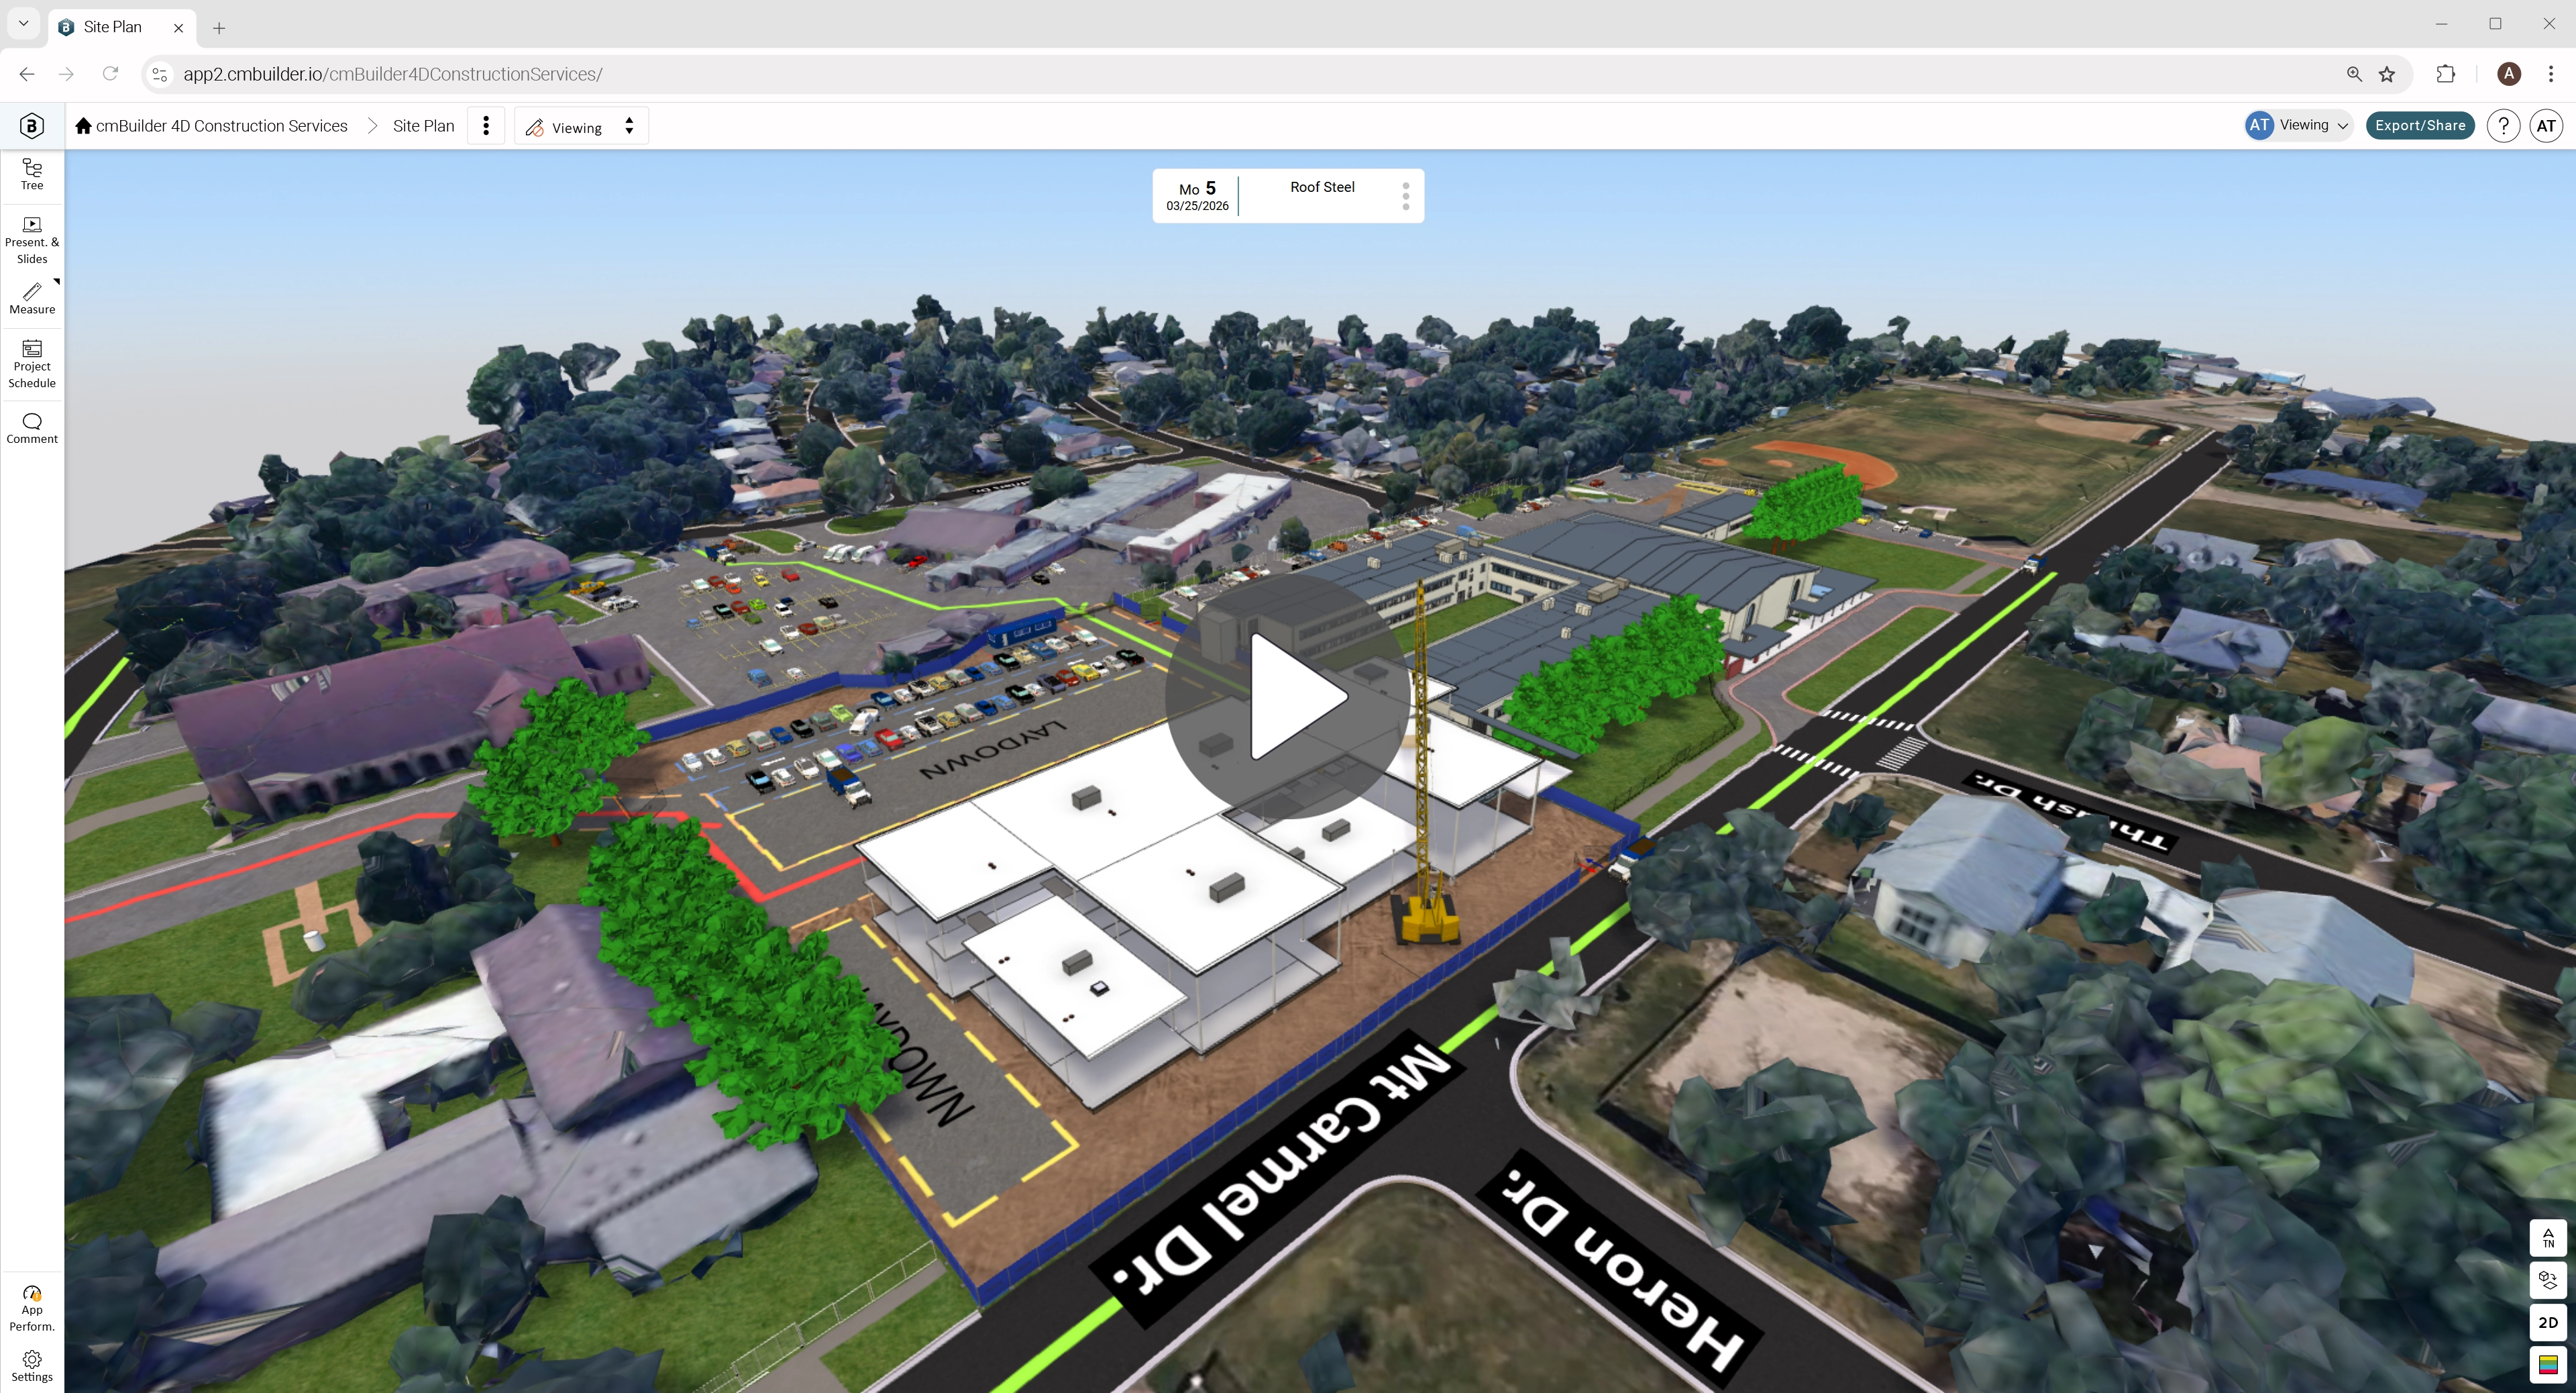Open the Tree panel

[x=31, y=174]
